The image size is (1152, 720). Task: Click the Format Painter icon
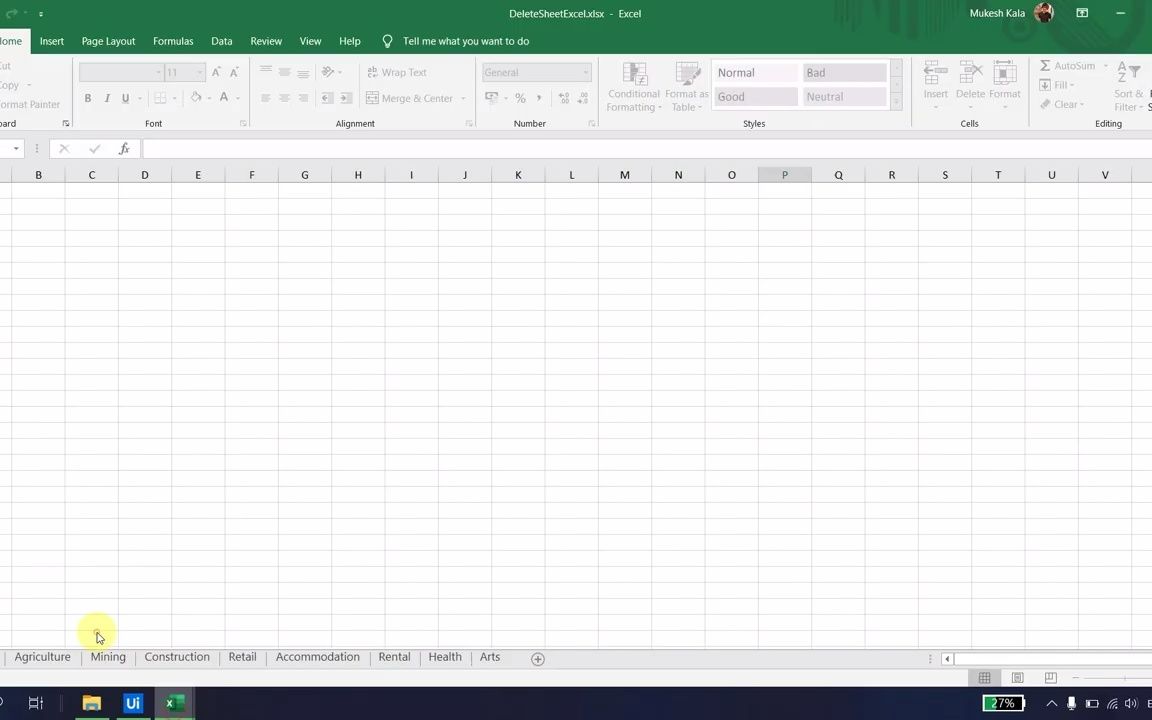(28, 104)
